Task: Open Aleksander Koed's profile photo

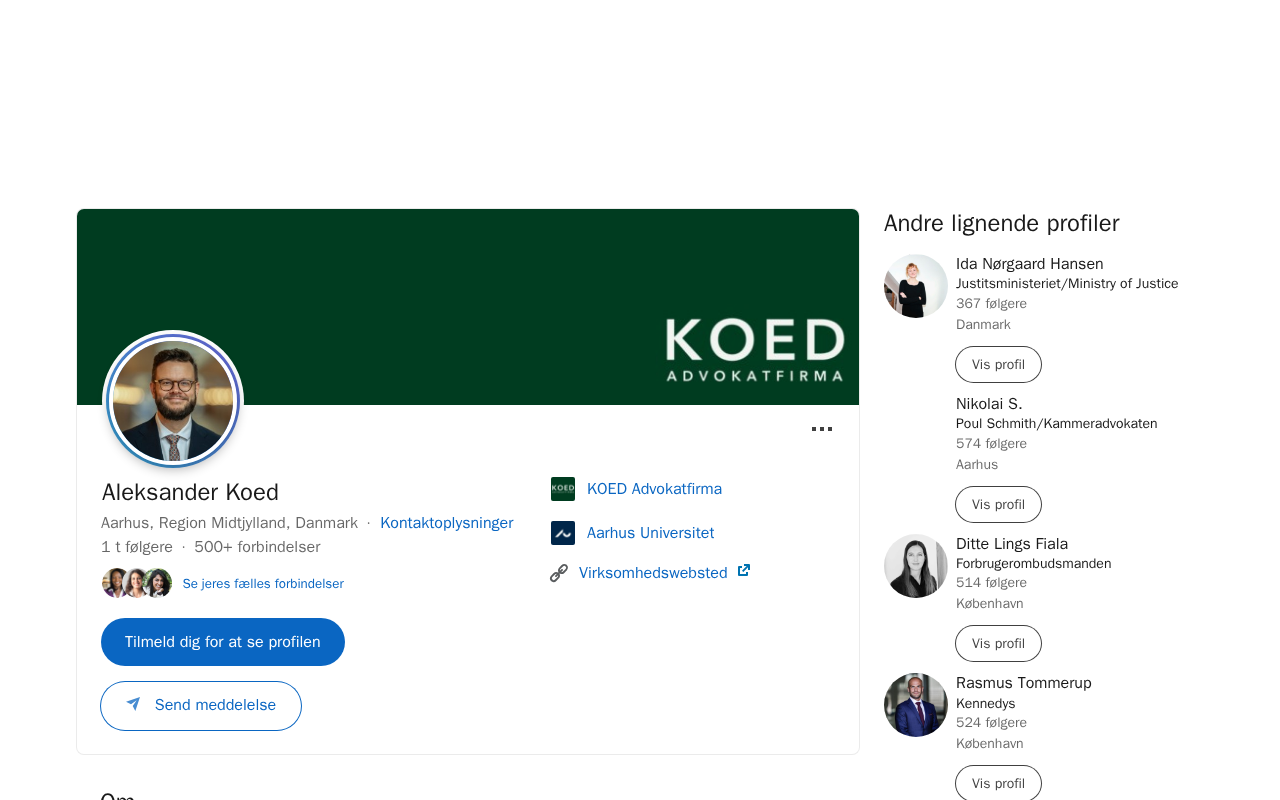Action: click(x=173, y=400)
